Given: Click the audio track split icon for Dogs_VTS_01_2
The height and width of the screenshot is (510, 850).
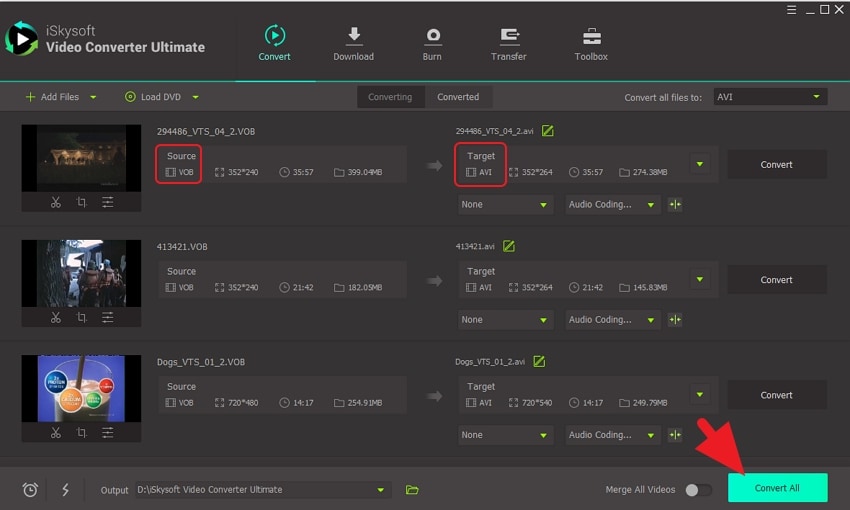Looking at the screenshot, I should (x=675, y=435).
